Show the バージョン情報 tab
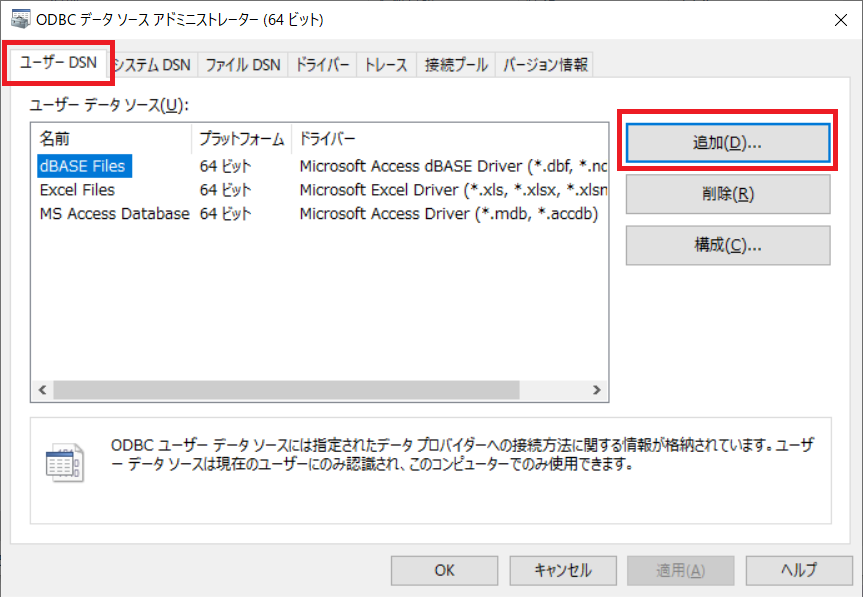The image size is (863, 597). pos(545,65)
